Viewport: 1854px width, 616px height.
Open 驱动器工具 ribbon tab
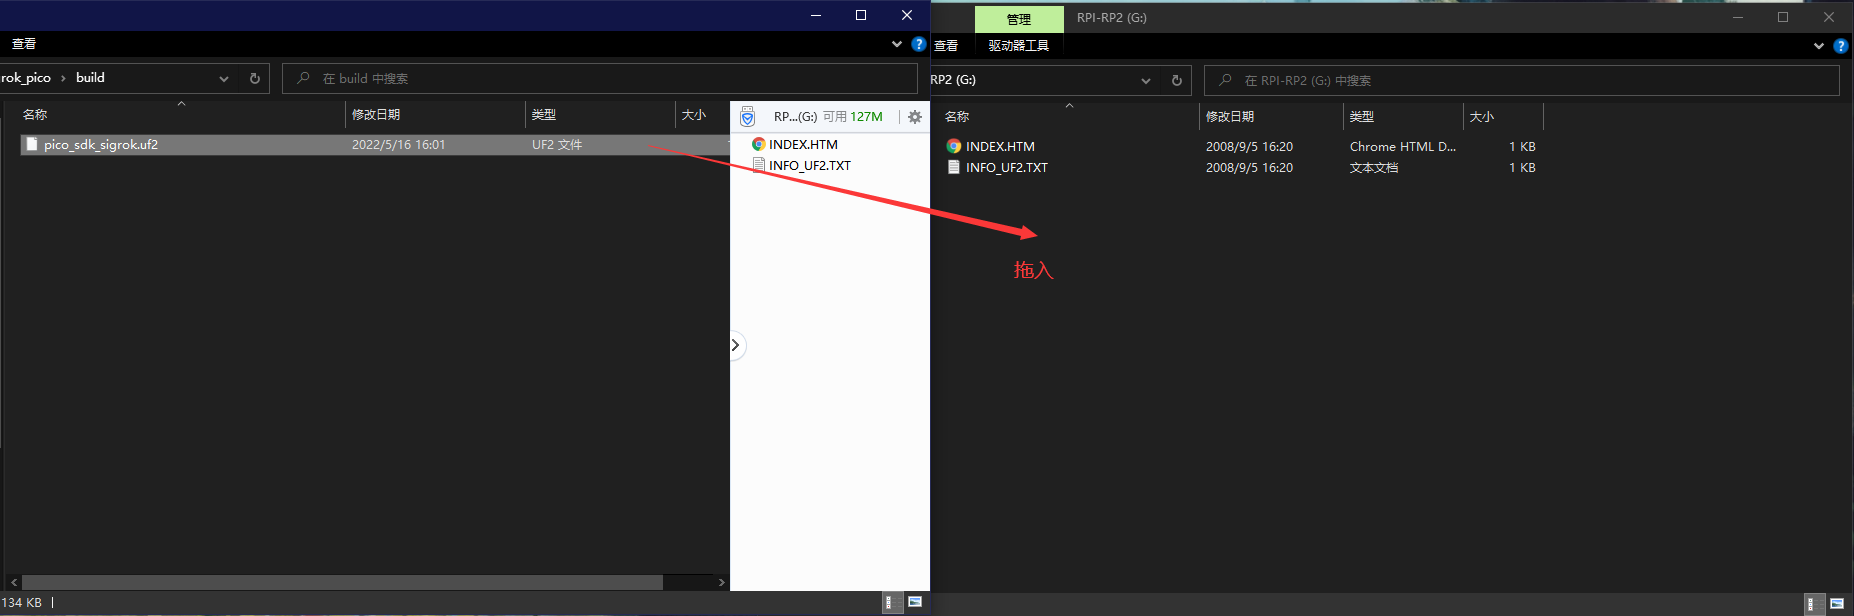click(1019, 46)
